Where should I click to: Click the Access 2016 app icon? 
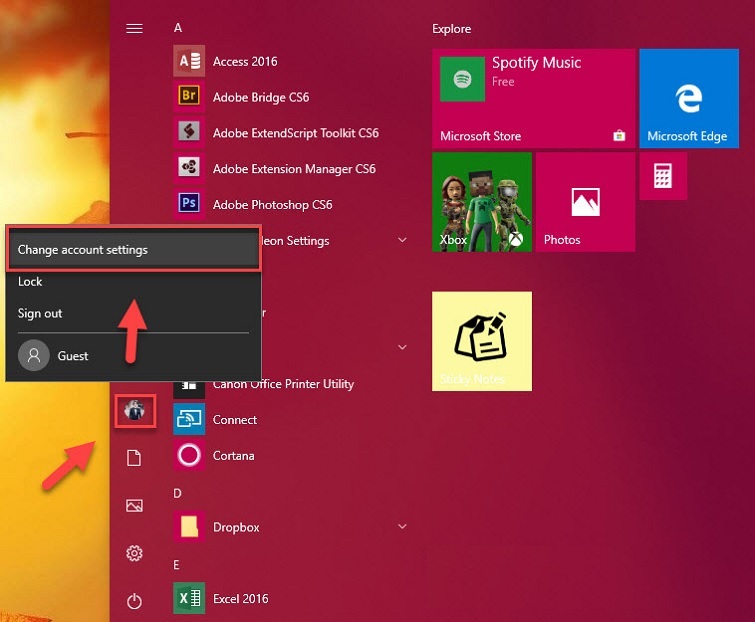[x=189, y=61]
